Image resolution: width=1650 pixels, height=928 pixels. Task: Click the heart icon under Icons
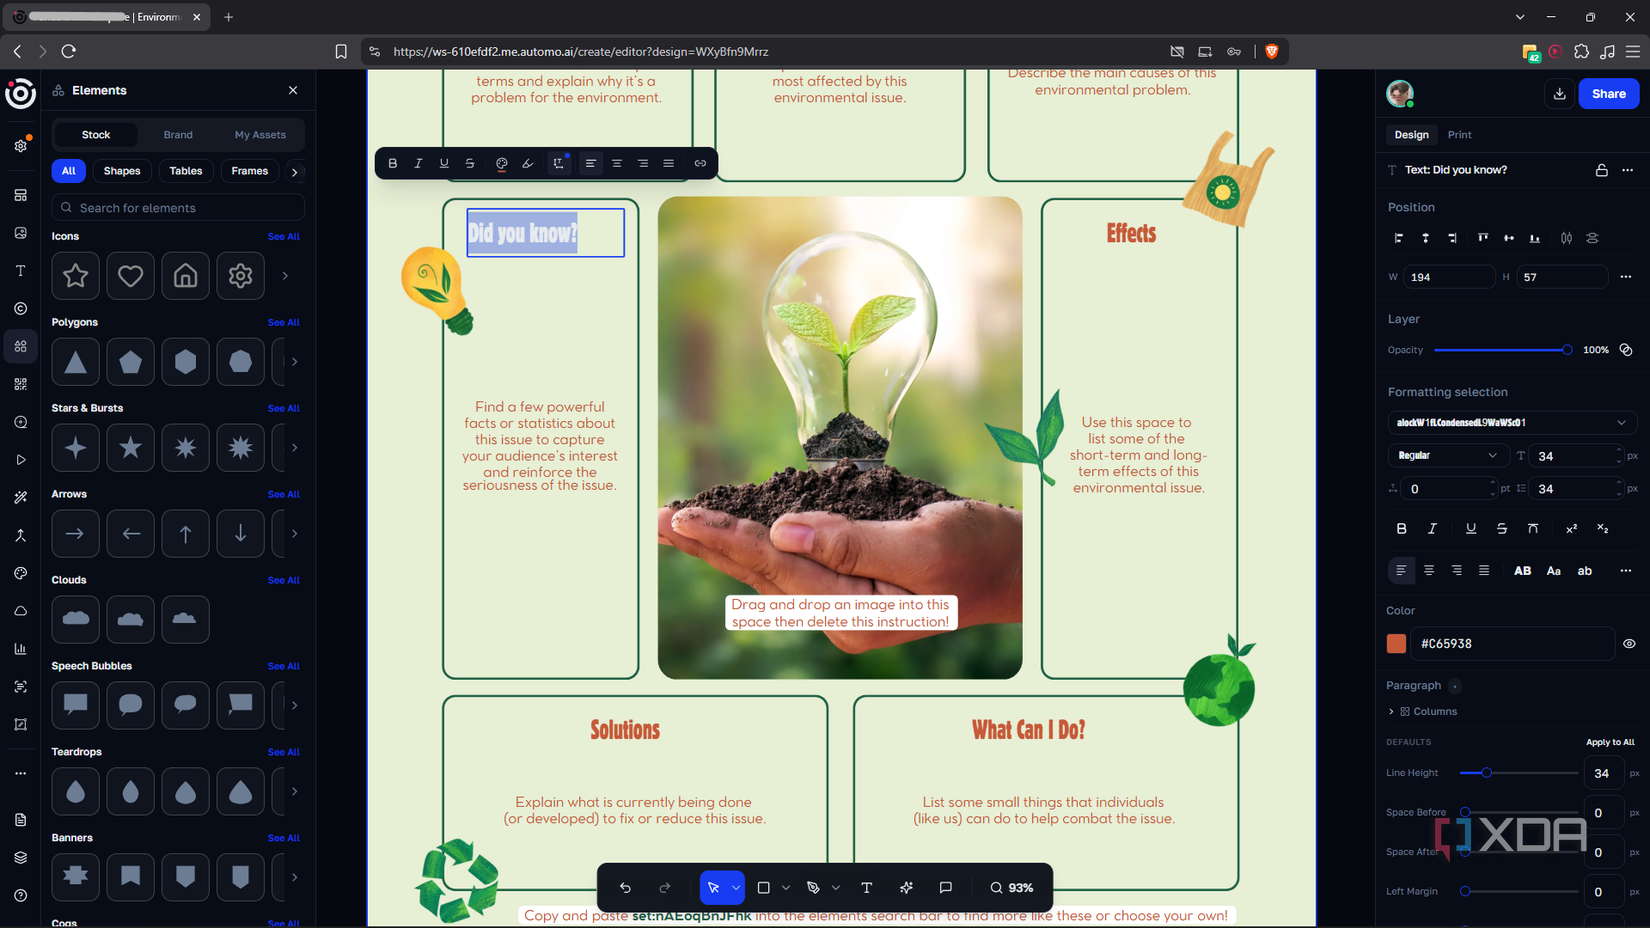coord(130,276)
